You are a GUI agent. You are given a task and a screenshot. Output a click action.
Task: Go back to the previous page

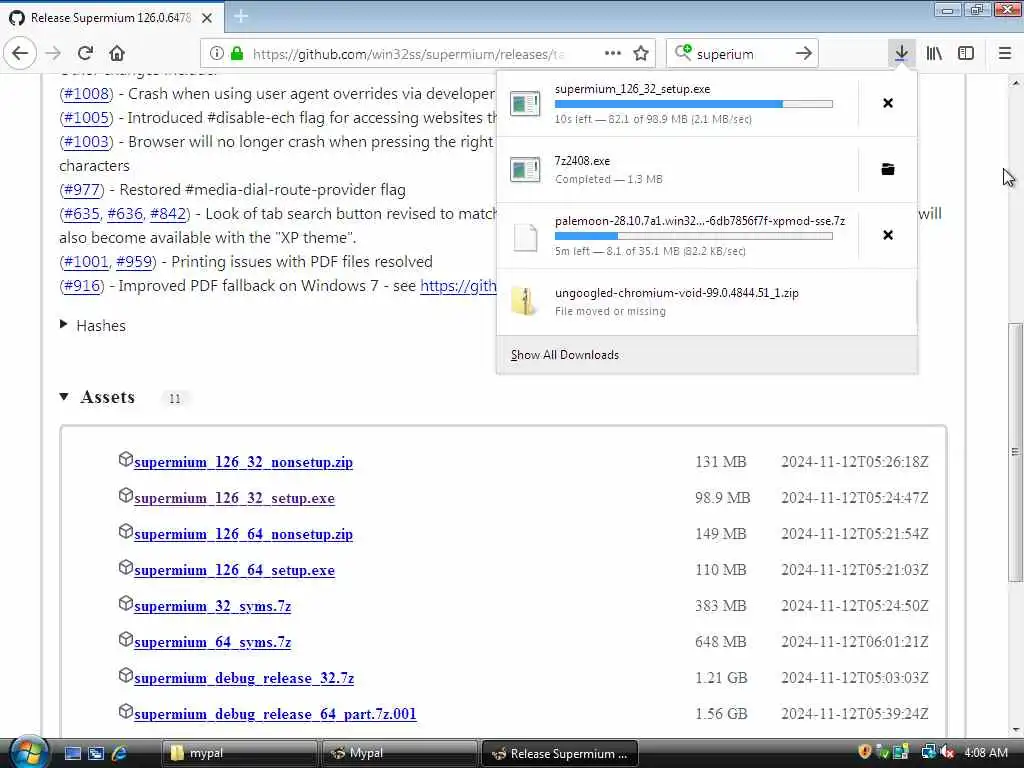(20, 53)
